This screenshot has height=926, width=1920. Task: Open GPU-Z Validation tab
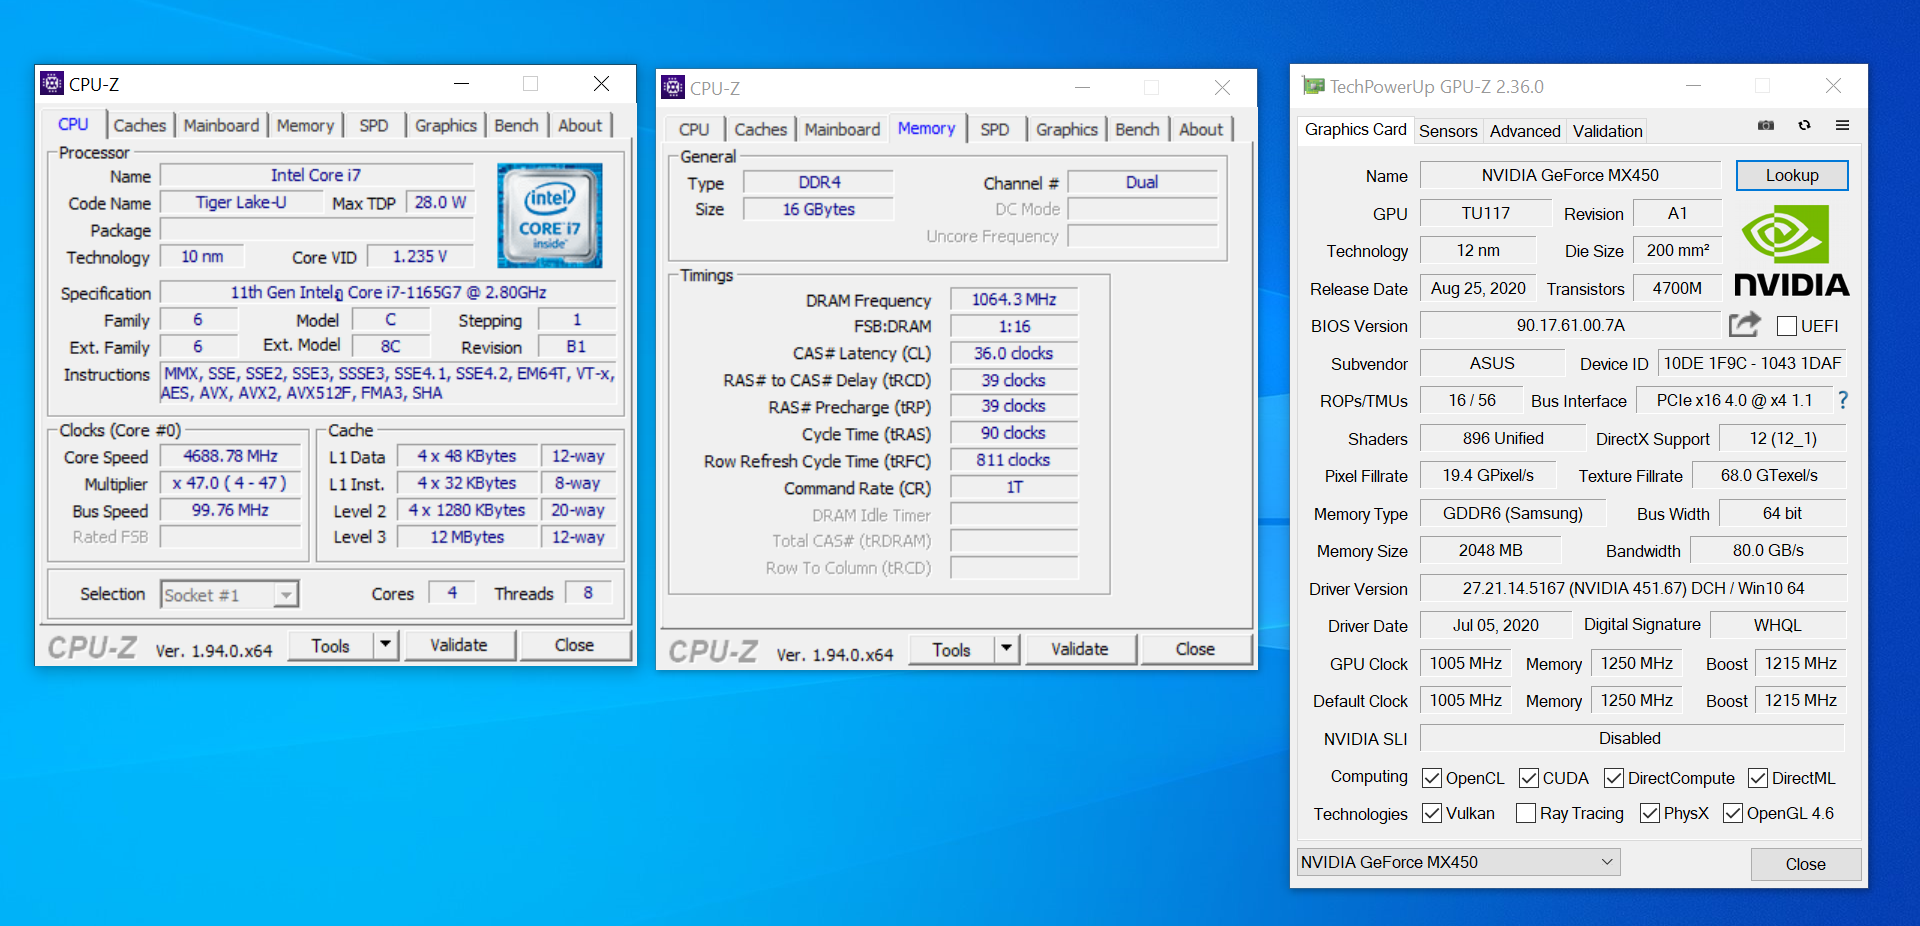click(x=1607, y=131)
